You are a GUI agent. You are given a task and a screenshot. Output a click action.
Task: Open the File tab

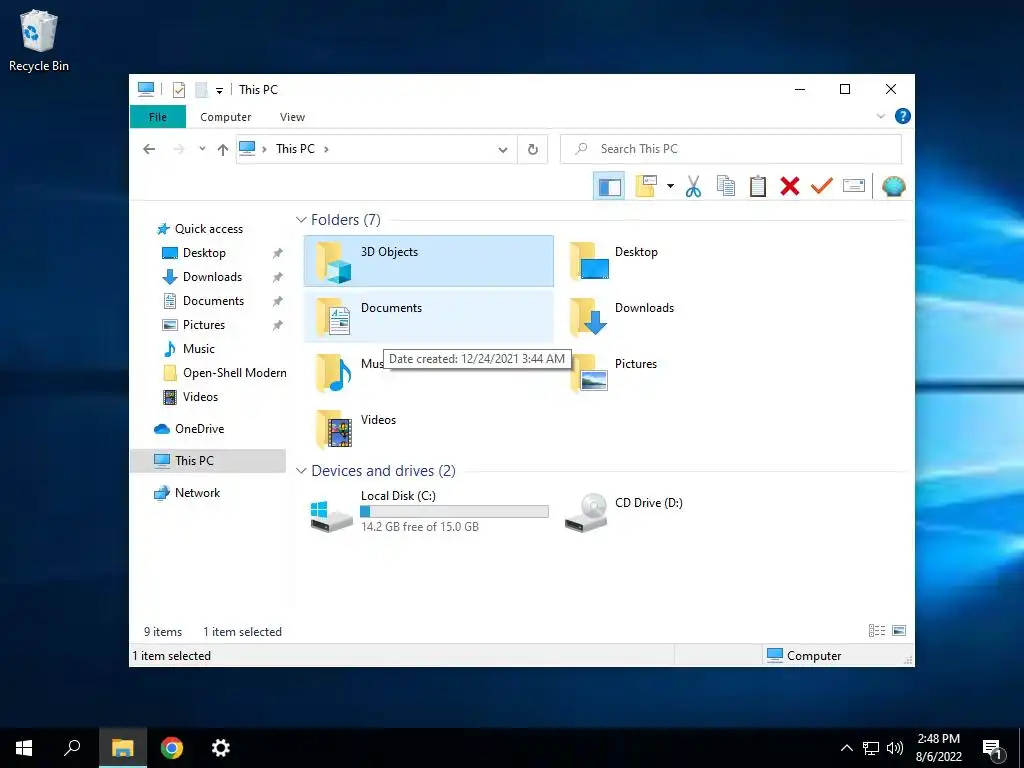point(157,117)
